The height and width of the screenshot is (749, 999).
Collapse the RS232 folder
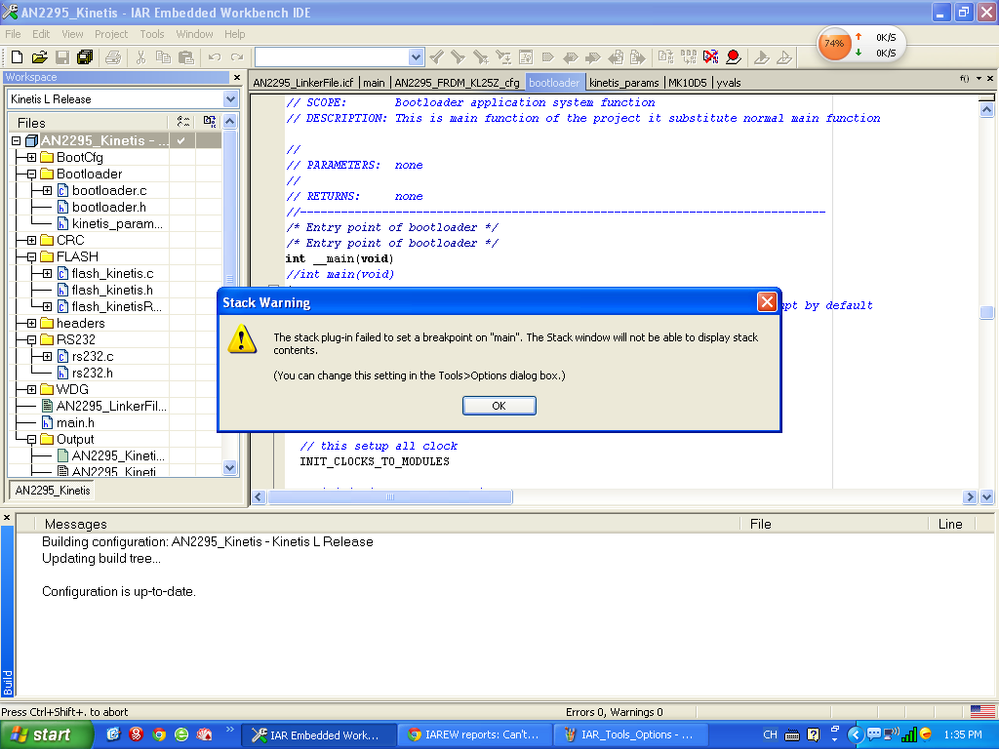(31, 339)
